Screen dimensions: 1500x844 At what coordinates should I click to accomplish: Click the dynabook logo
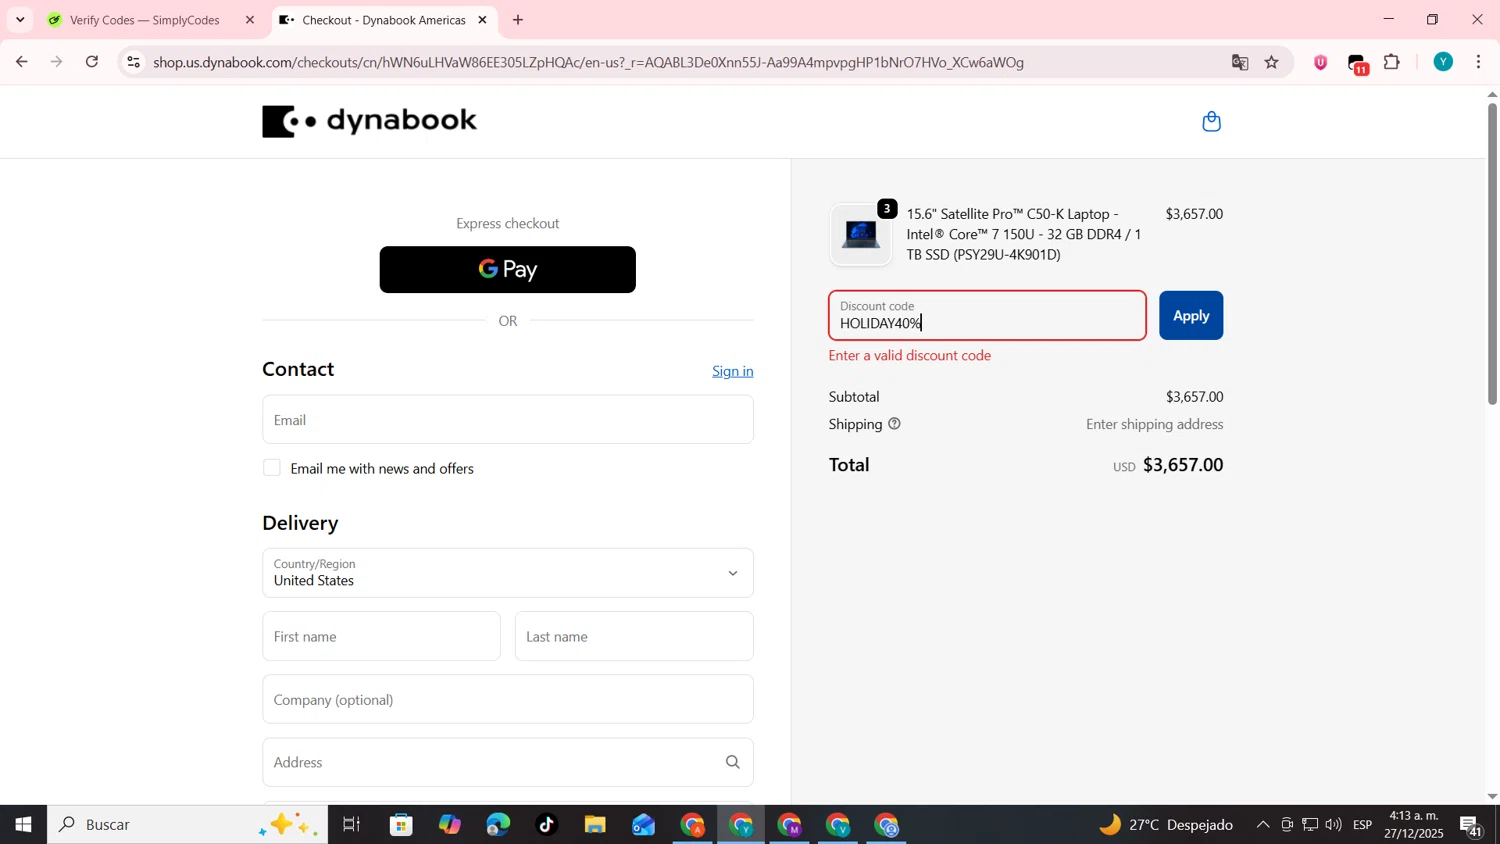[x=369, y=121]
